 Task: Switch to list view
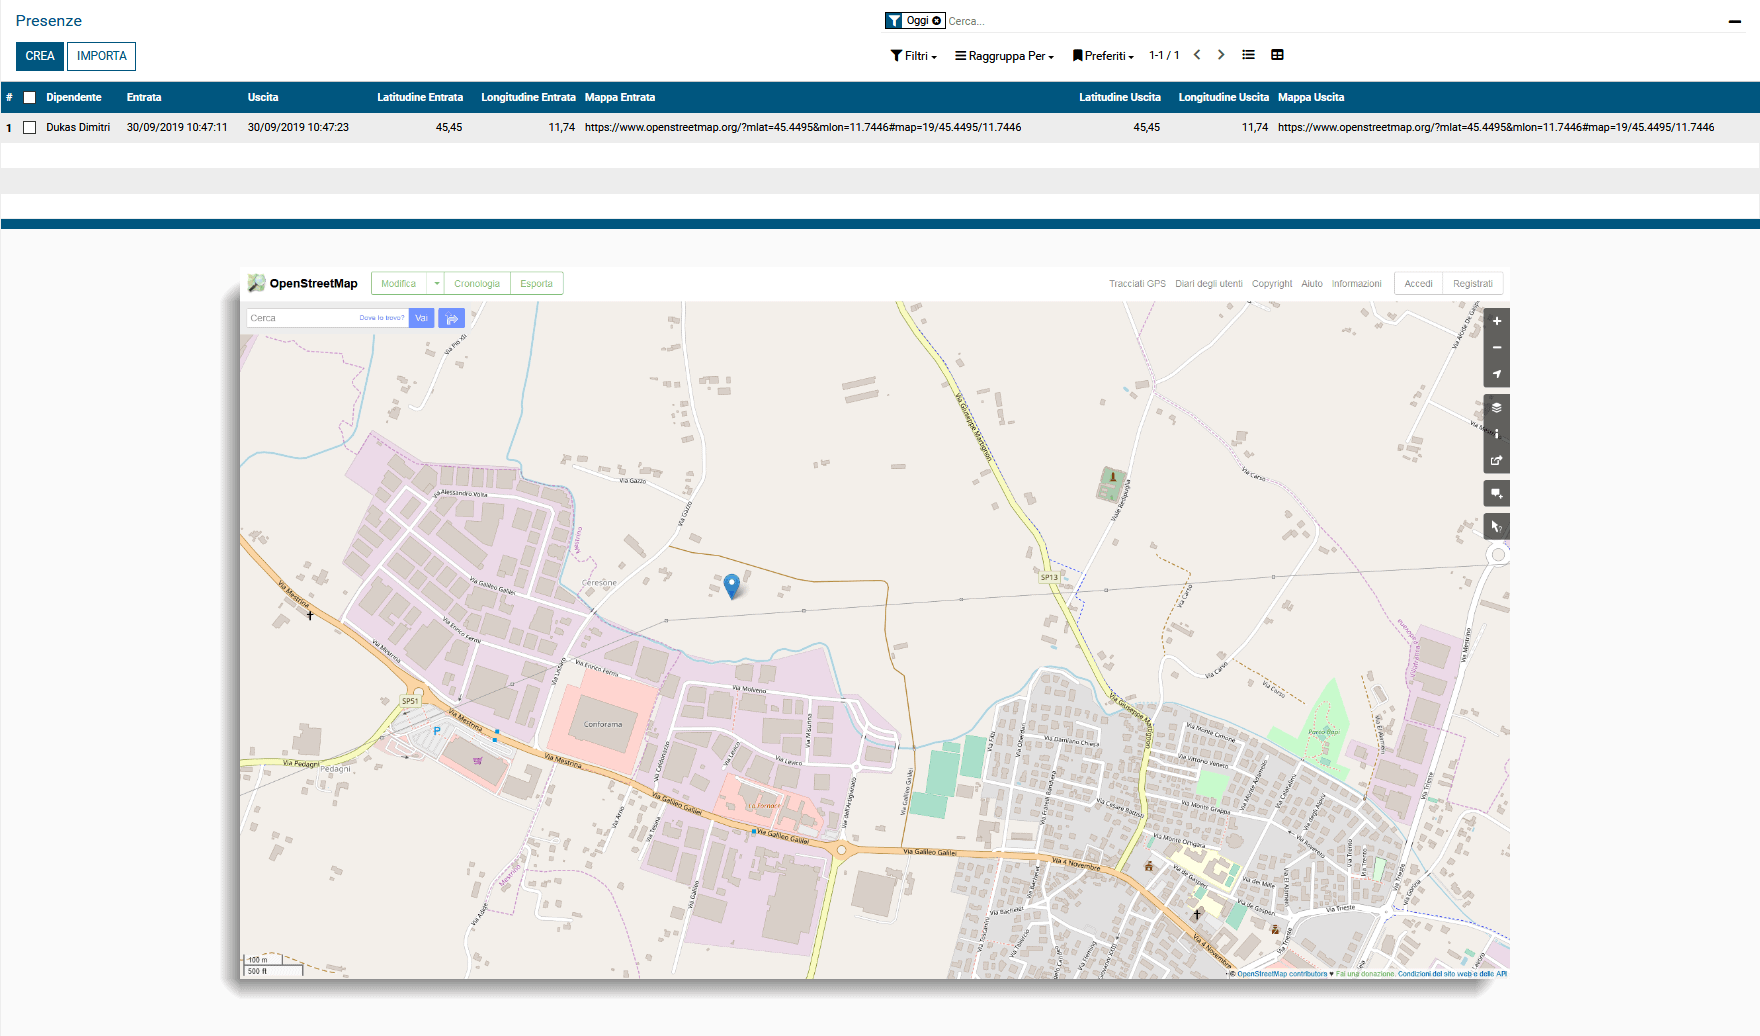(1248, 55)
